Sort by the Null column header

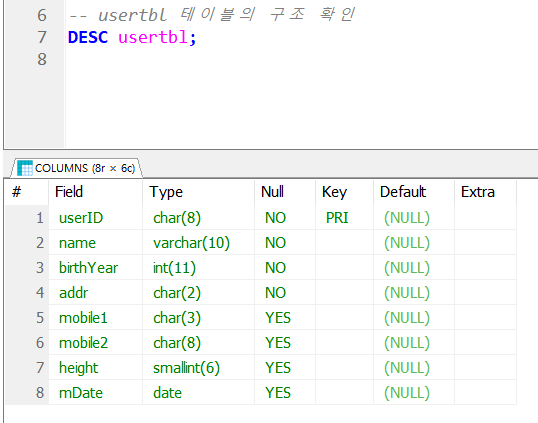tap(285, 192)
